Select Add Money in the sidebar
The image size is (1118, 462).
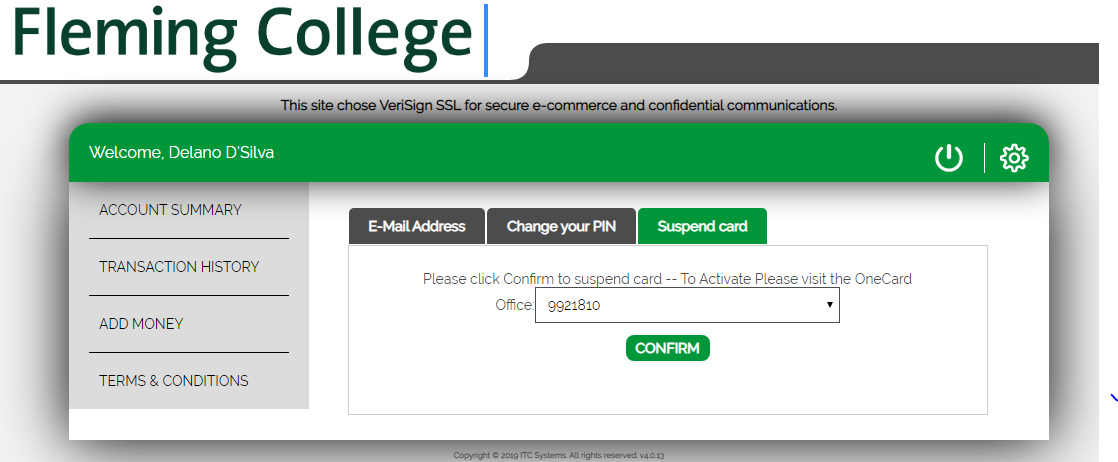point(141,324)
